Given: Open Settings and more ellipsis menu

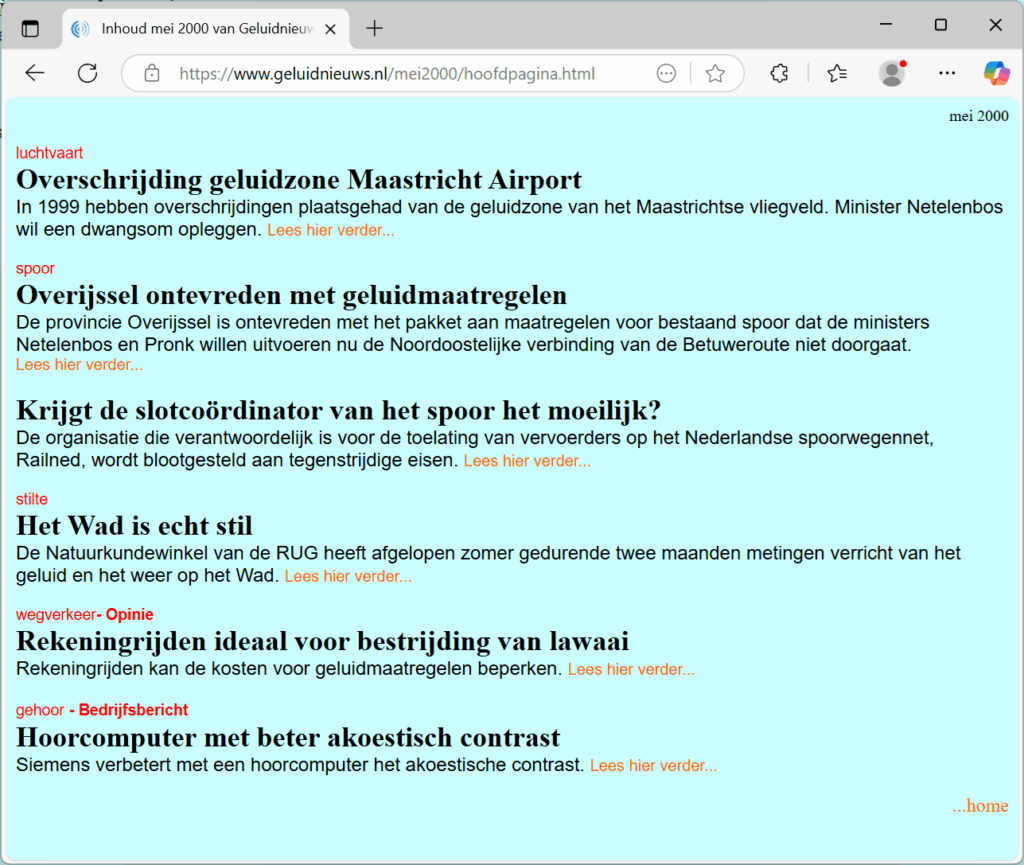Looking at the screenshot, I should [946, 73].
